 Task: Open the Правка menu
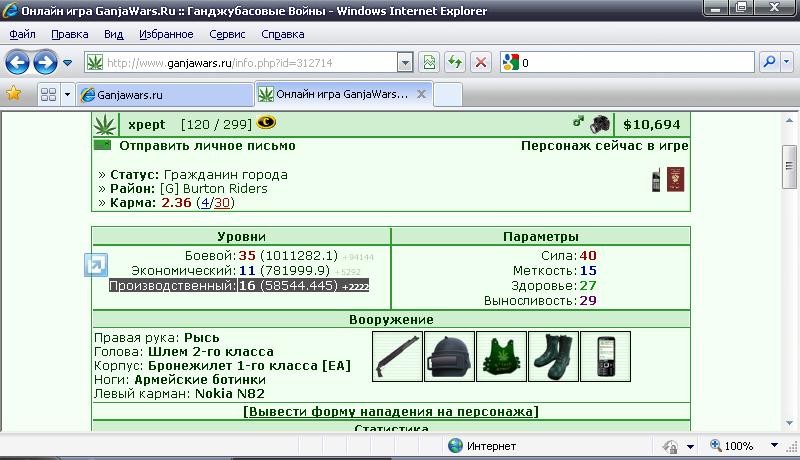pyautogui.click(x=70, y=34)
